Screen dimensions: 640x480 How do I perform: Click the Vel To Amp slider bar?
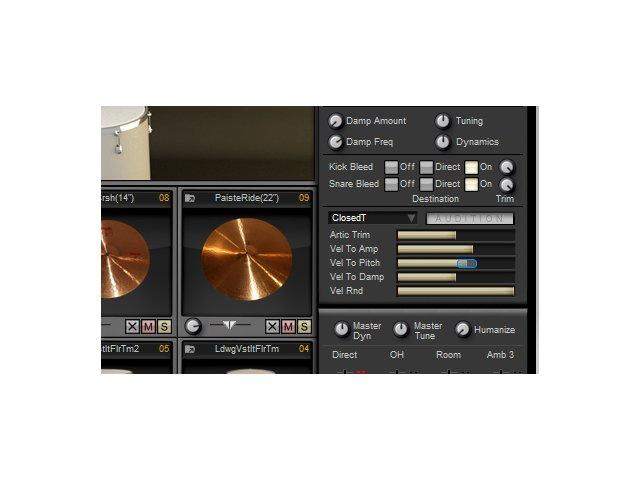[456, 249]
